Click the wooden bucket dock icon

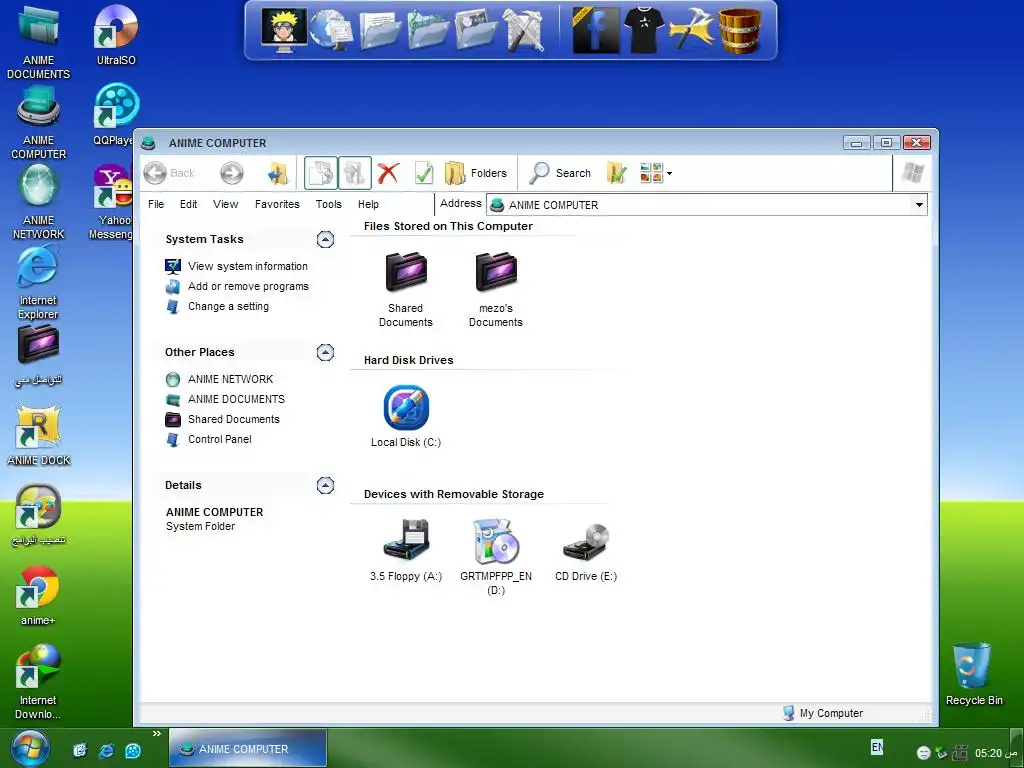tap(740, 30)
